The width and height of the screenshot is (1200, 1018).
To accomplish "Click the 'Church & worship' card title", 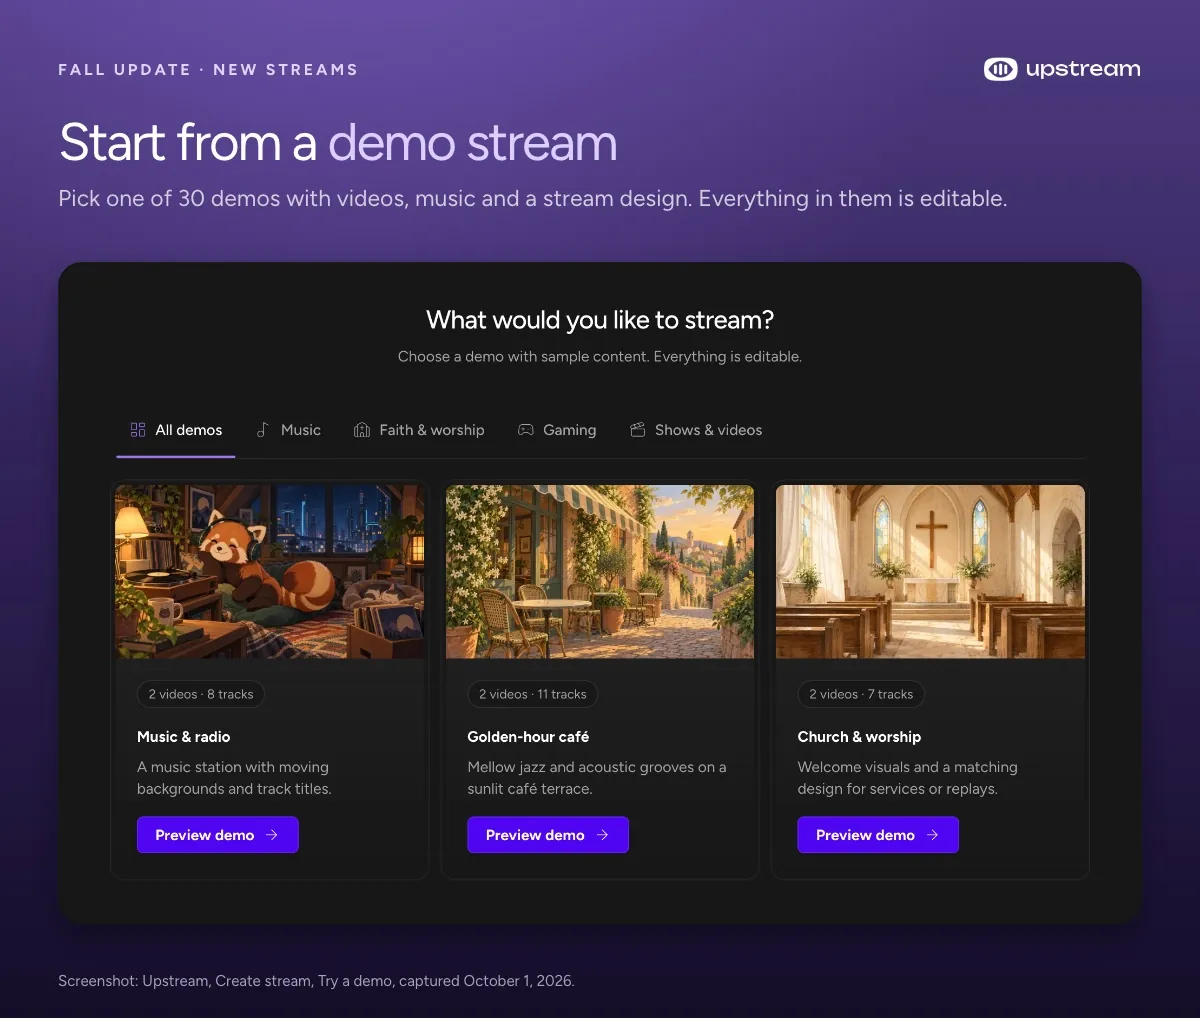I will coord(859,737).
